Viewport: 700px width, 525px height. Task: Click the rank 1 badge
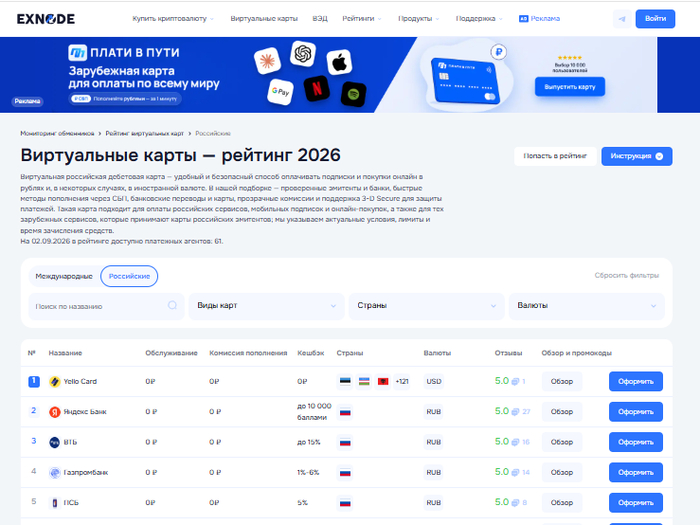tap(34, 382)
